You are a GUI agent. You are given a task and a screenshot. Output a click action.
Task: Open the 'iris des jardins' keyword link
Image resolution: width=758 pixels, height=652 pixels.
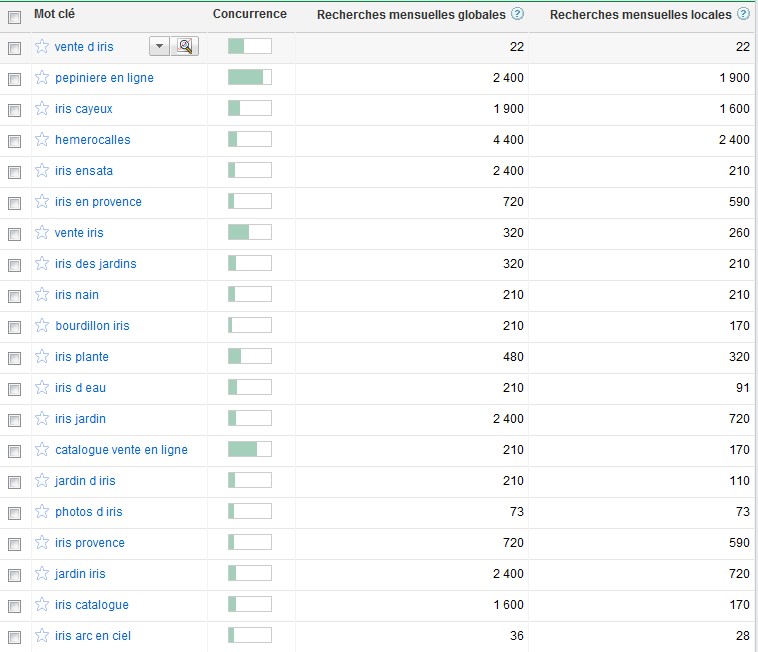pos(96,264)
